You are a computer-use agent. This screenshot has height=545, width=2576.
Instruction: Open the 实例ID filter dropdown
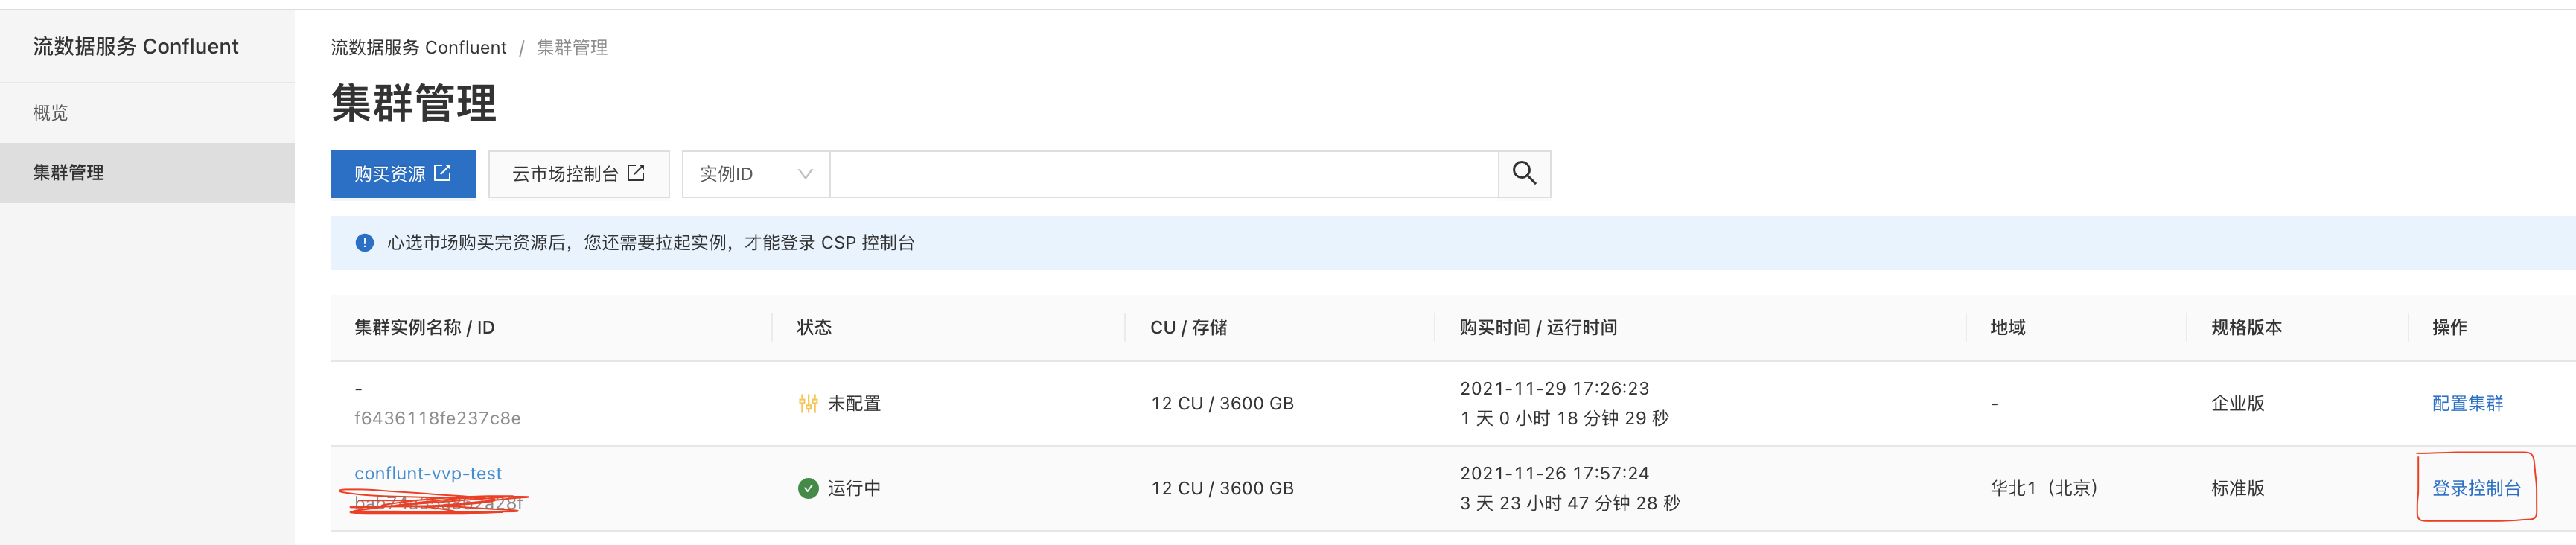755,174
